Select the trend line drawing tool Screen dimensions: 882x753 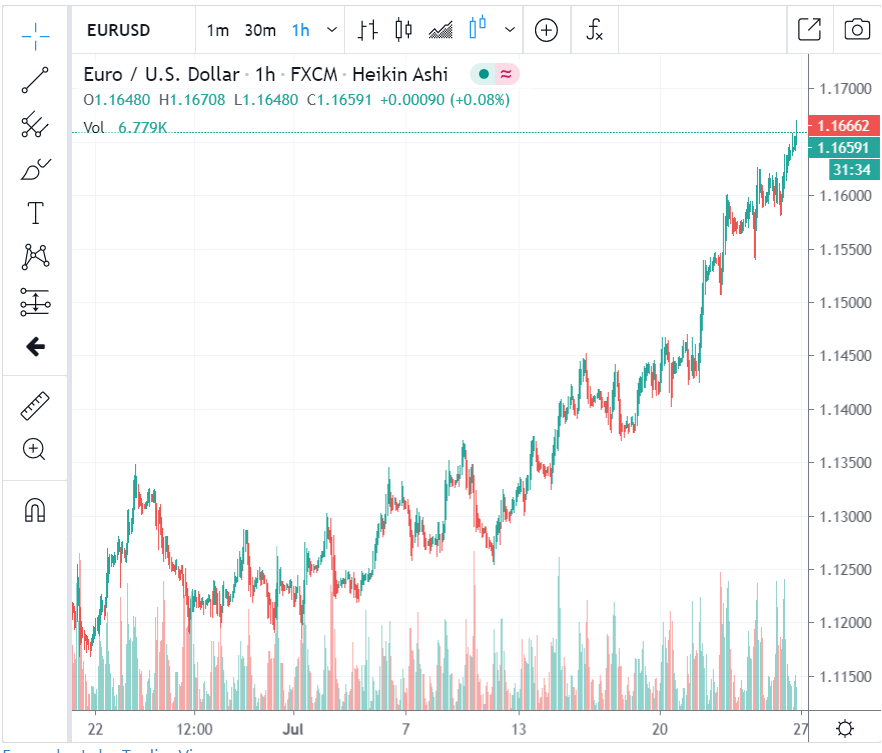pyautogui.click(x=35, y=80)
